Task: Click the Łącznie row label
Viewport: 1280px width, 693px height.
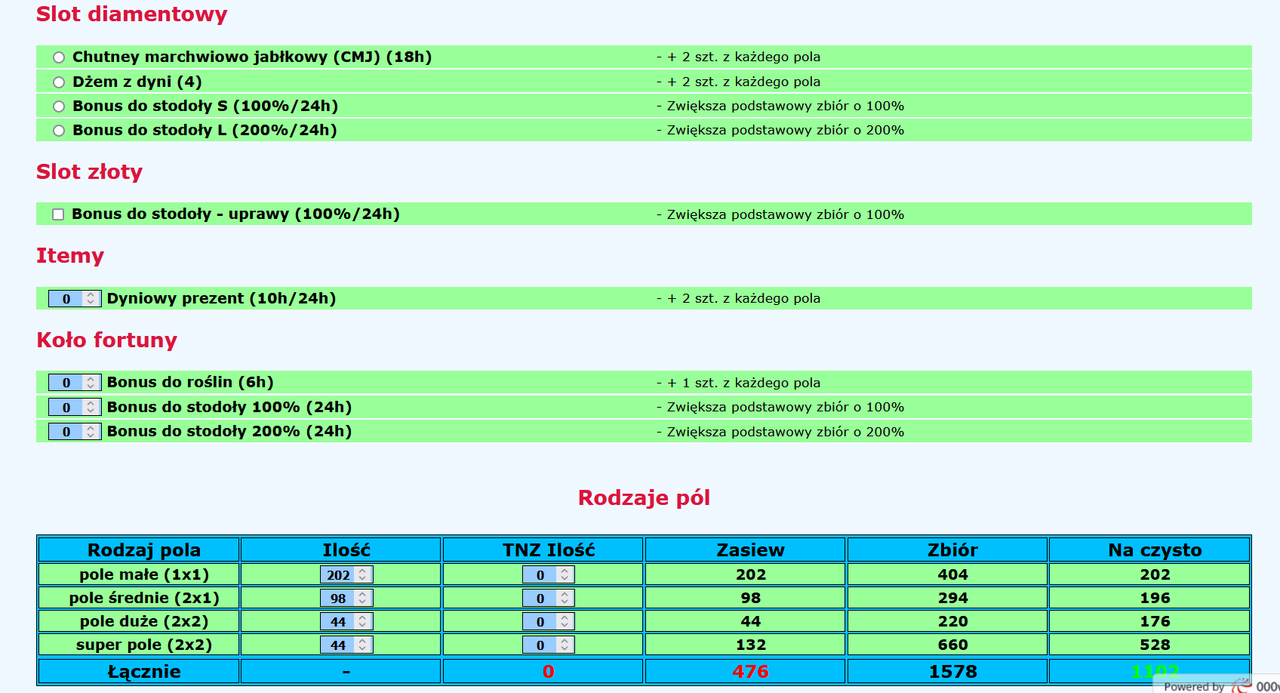Action: pos(144,672)
